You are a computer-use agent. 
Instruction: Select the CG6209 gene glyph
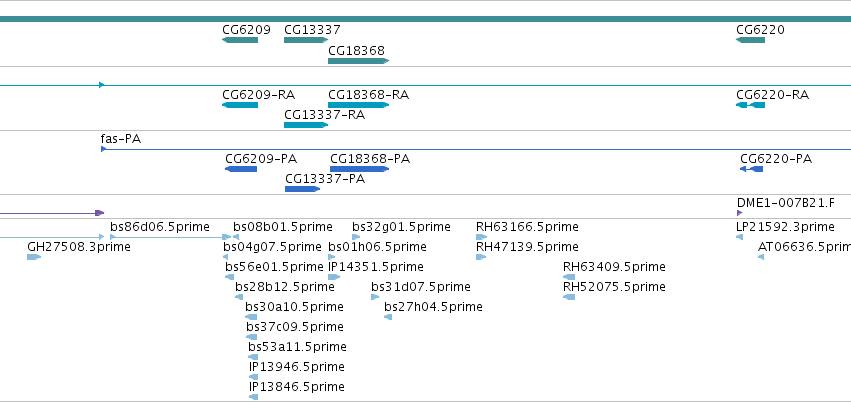[x=240, y=40]
